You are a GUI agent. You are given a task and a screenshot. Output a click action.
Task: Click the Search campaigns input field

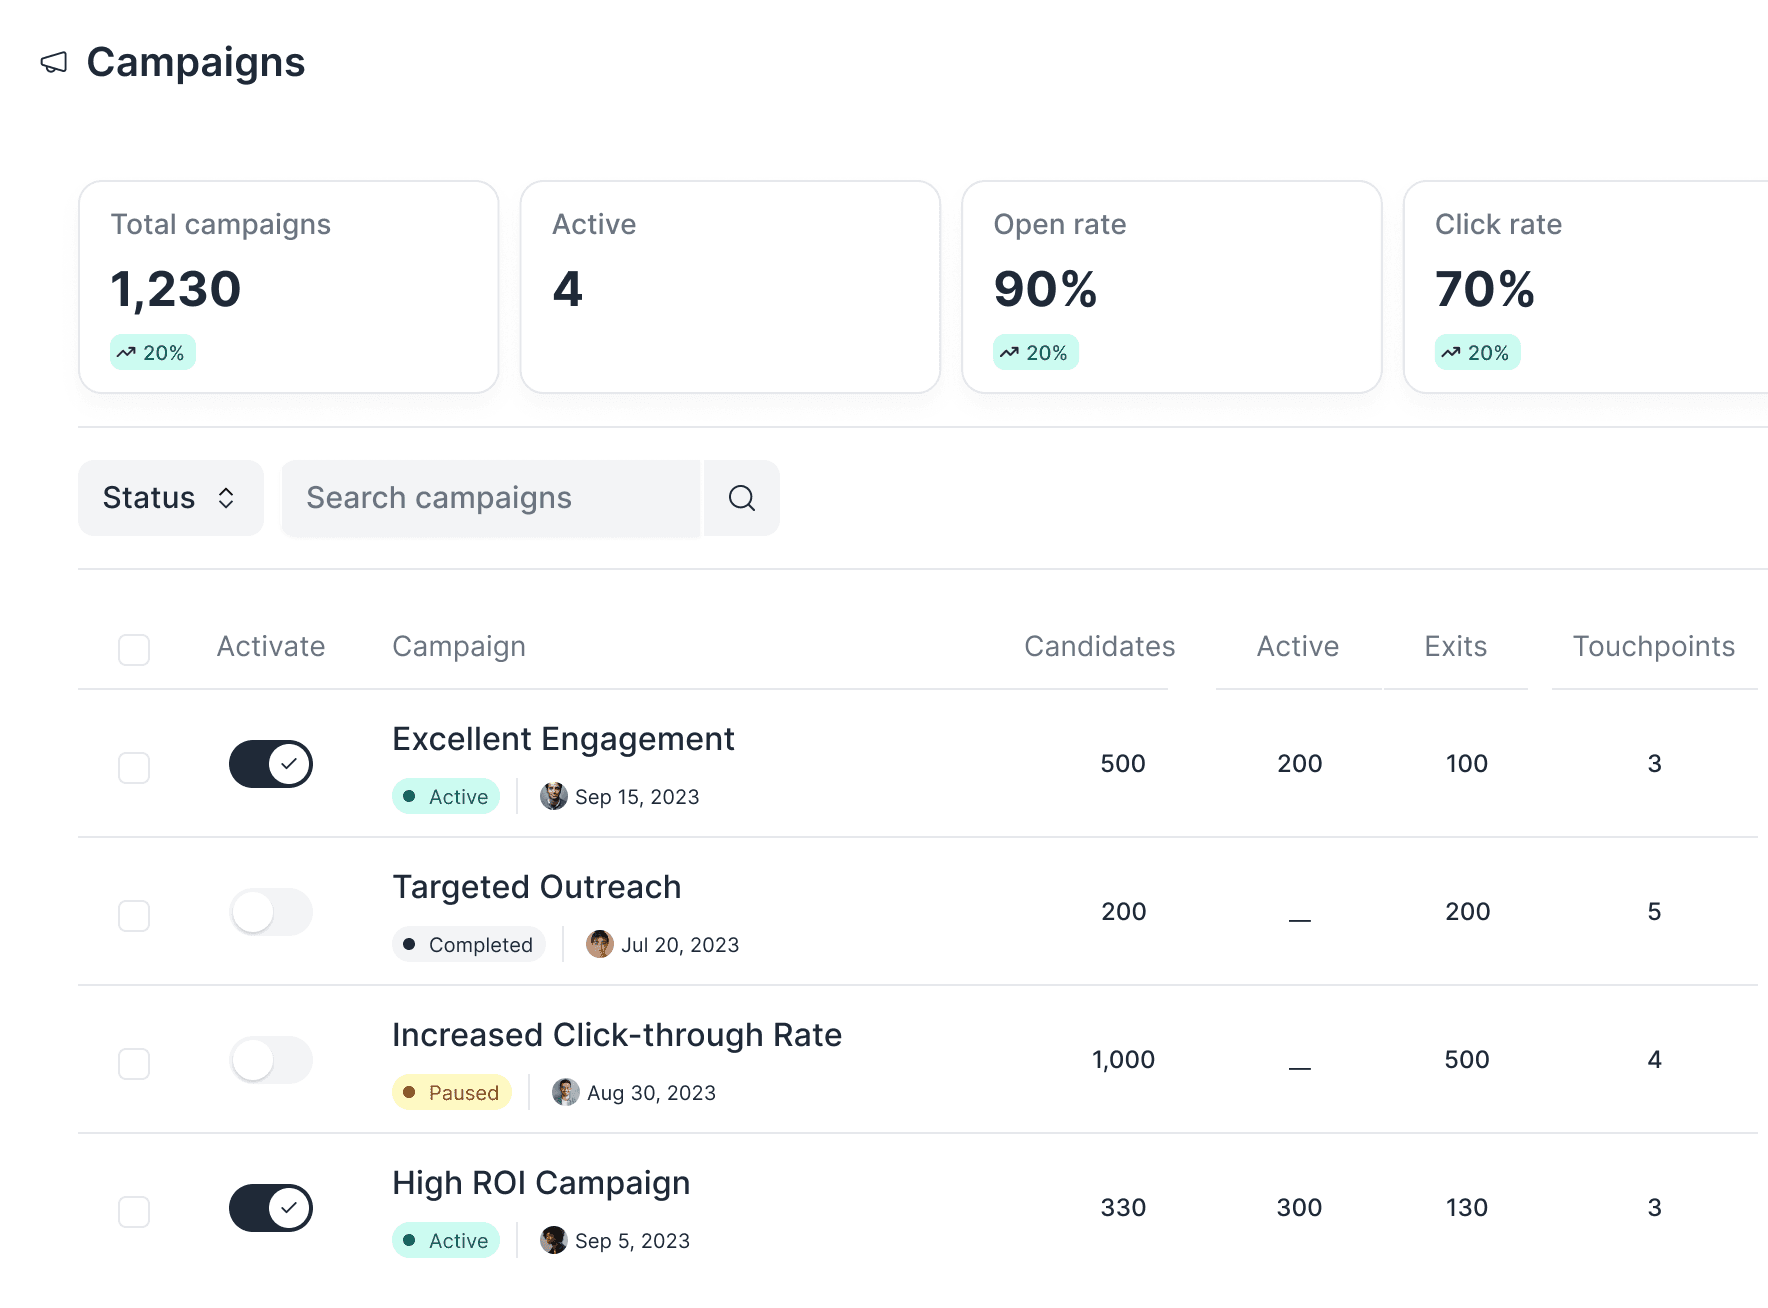pos(490,498)
